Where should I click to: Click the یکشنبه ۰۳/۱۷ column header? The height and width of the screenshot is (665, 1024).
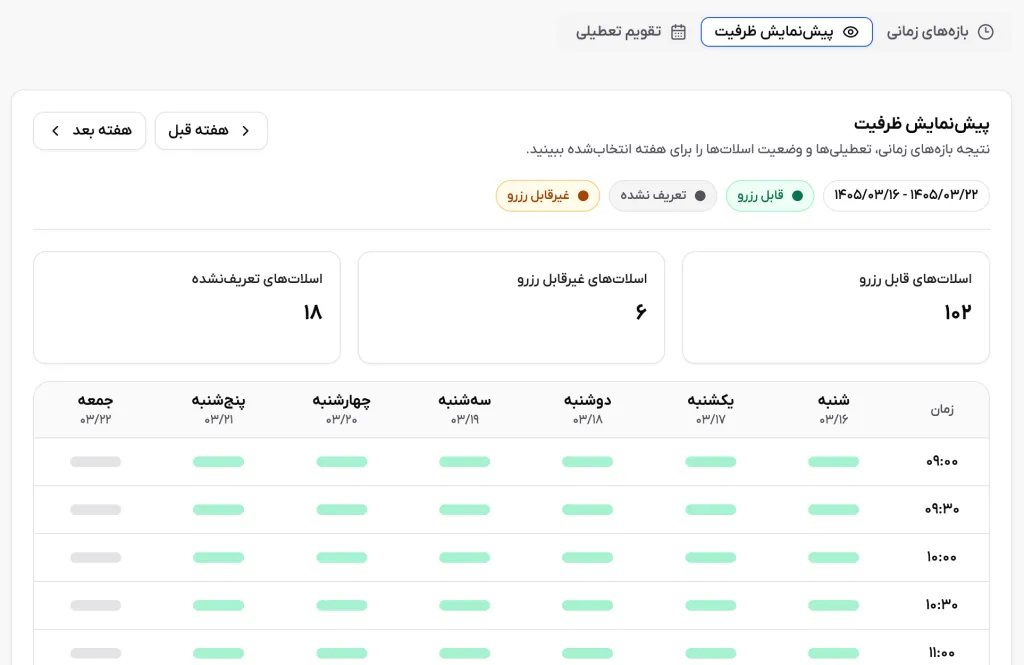point(711,409)
